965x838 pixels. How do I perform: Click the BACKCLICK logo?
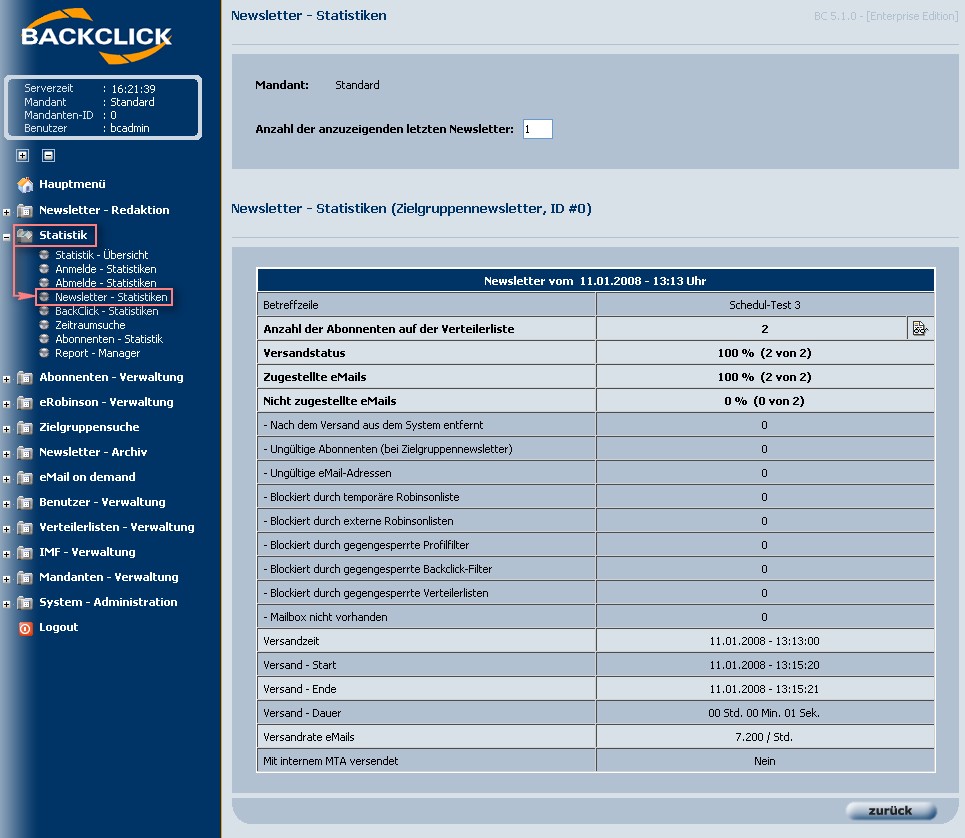pyautogui.click(x=97, y=36)
